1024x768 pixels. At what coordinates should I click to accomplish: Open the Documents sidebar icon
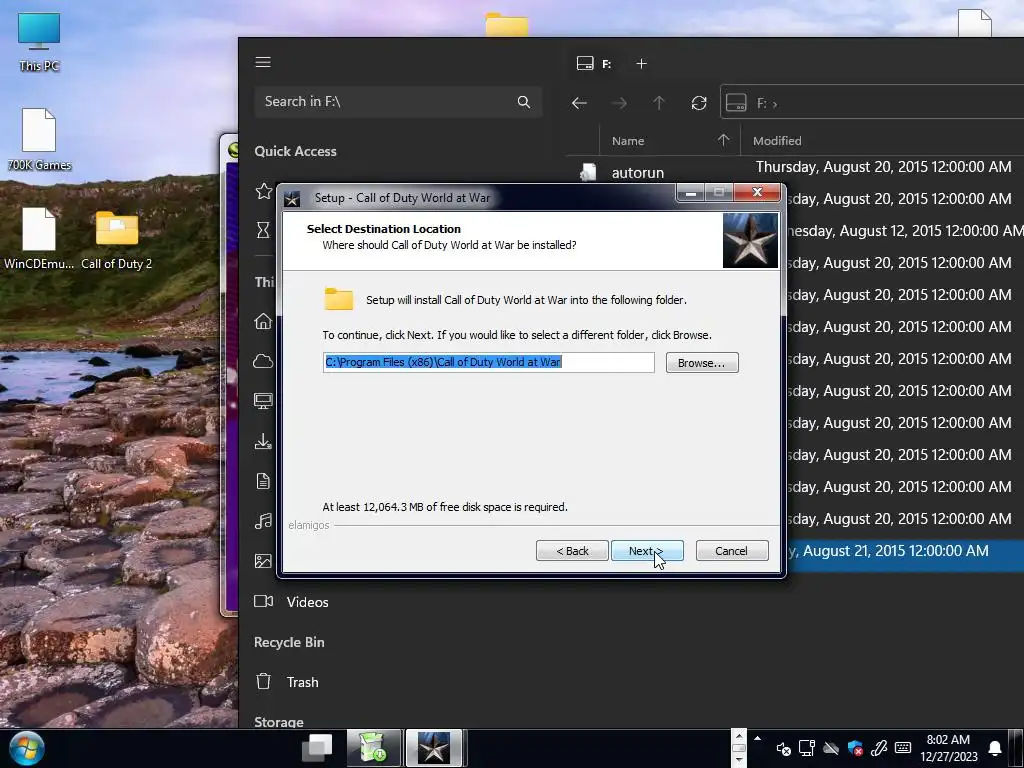point(263,481)
